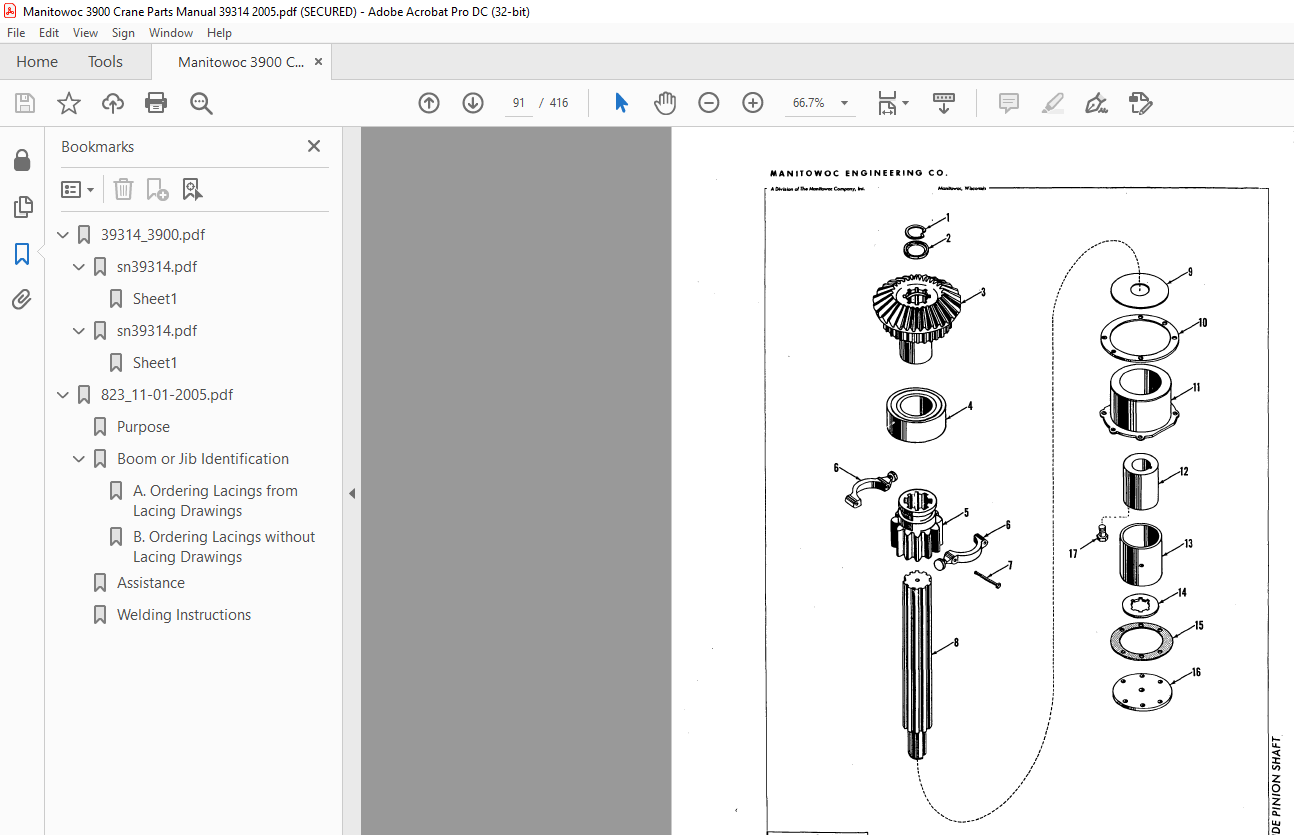
Task: Select second Sheet1 bookmark near 823_11-01-2005.pdf
Action: [x=155, y=363]
